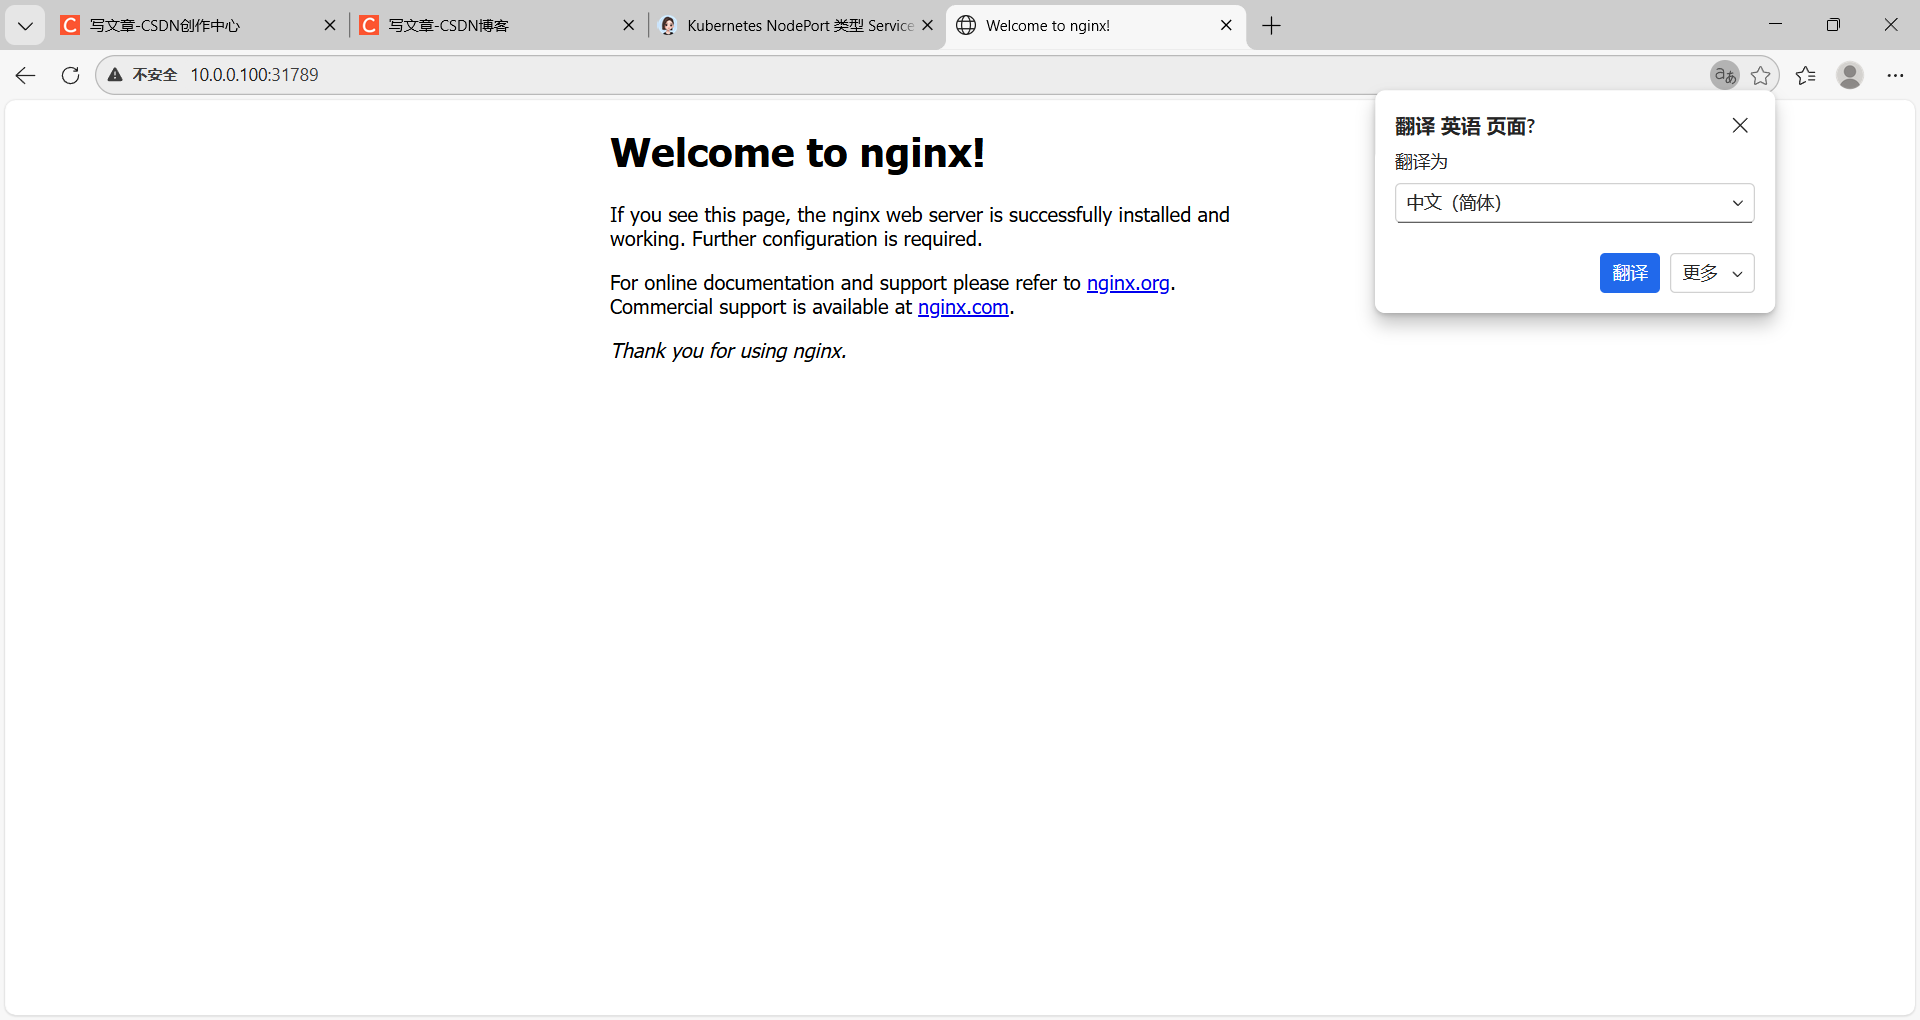Click avatar favicon on Kubernetes tab

[x=668, y=26]
